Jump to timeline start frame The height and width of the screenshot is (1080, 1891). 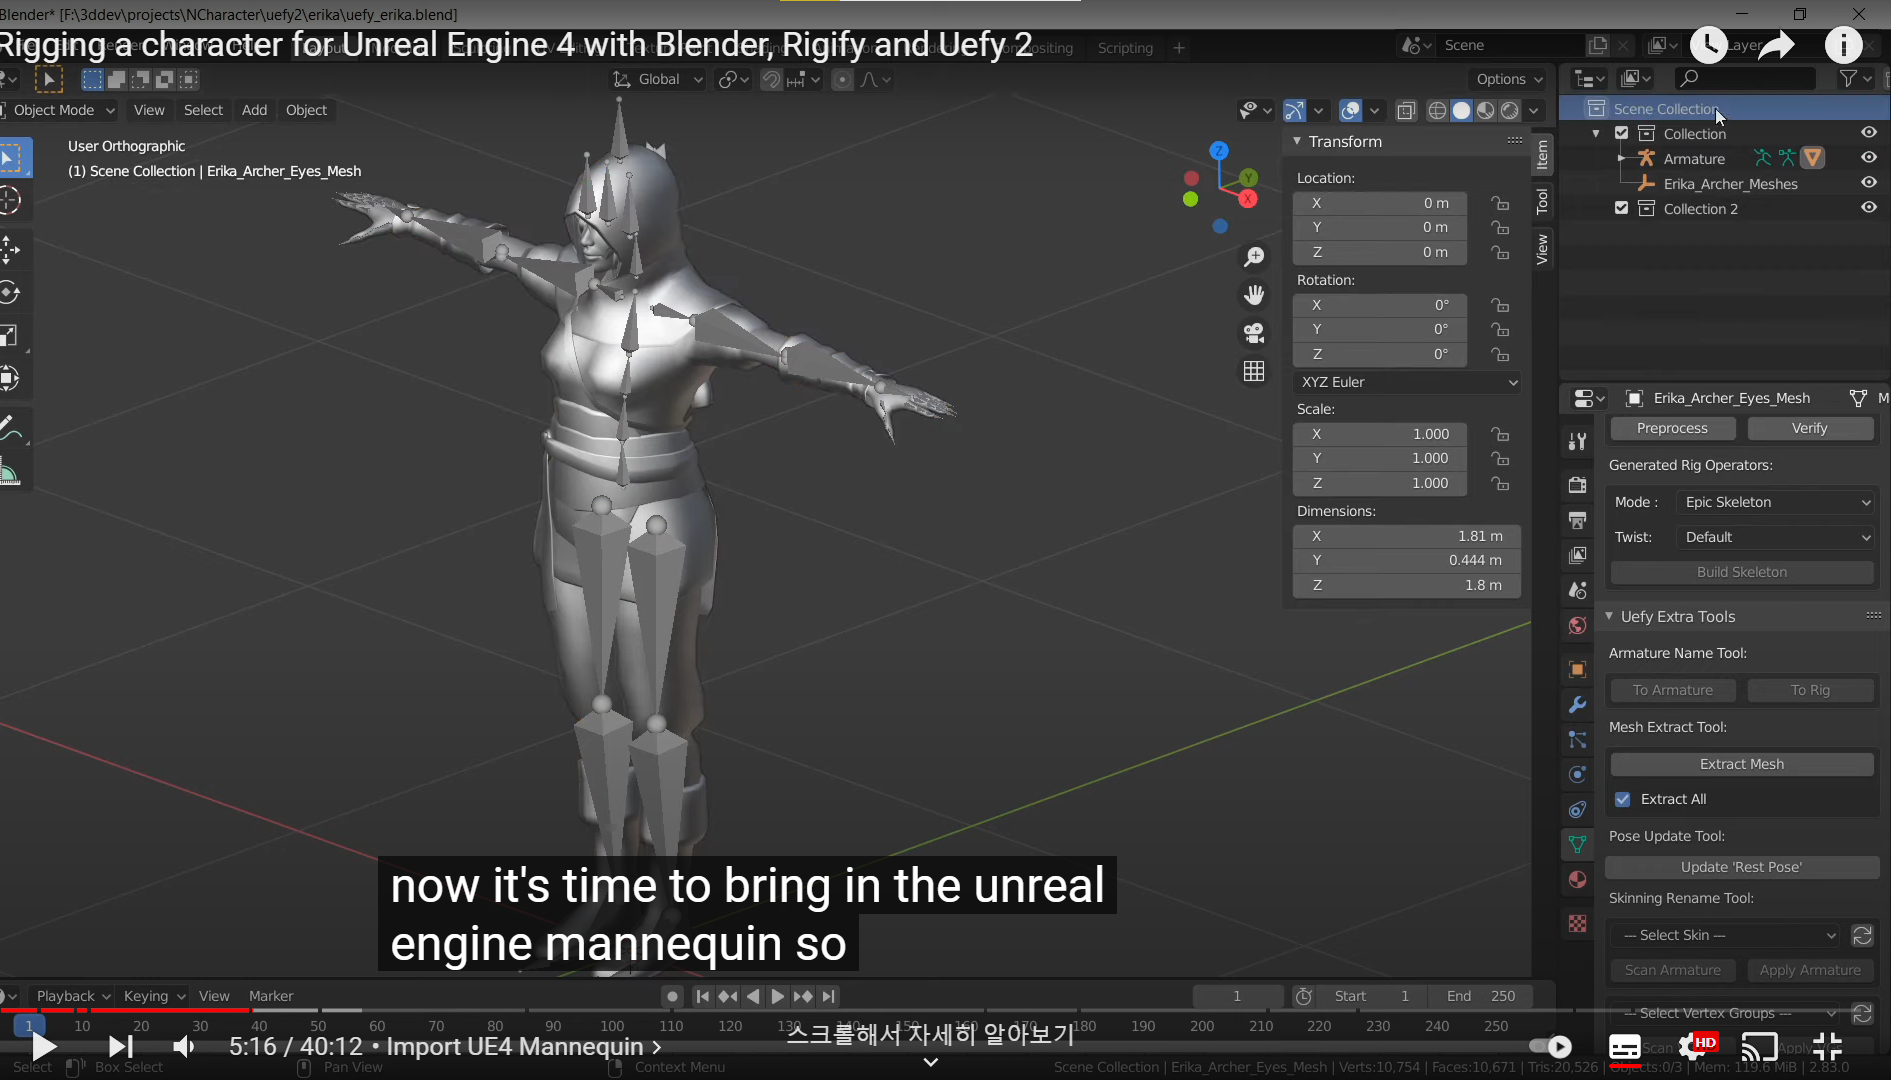click(x=702, y=996)
